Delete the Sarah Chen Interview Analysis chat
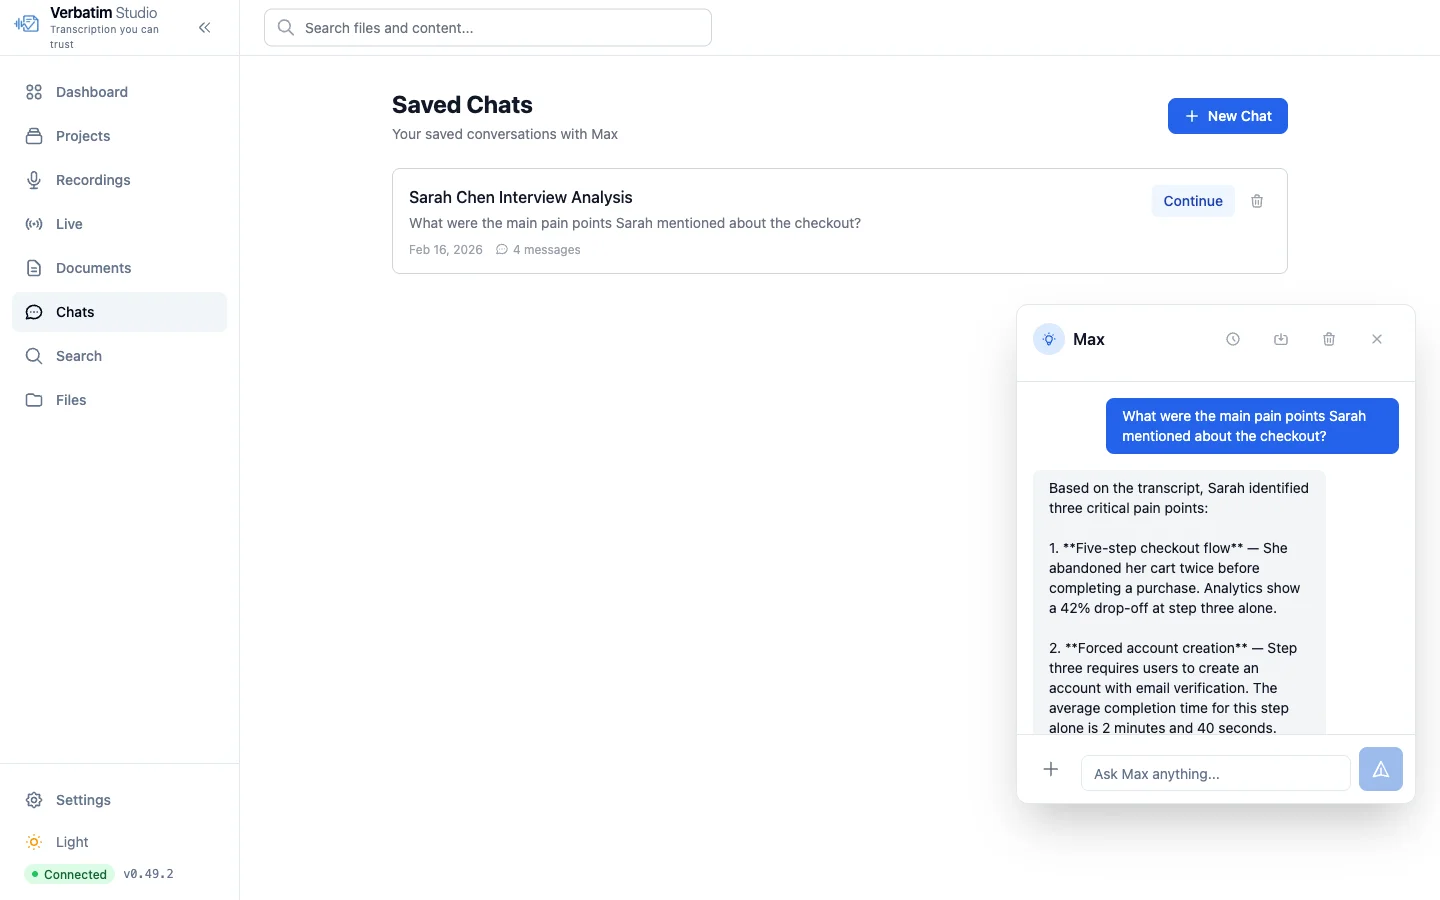The image size is (1440, 900). [1257, 201]
